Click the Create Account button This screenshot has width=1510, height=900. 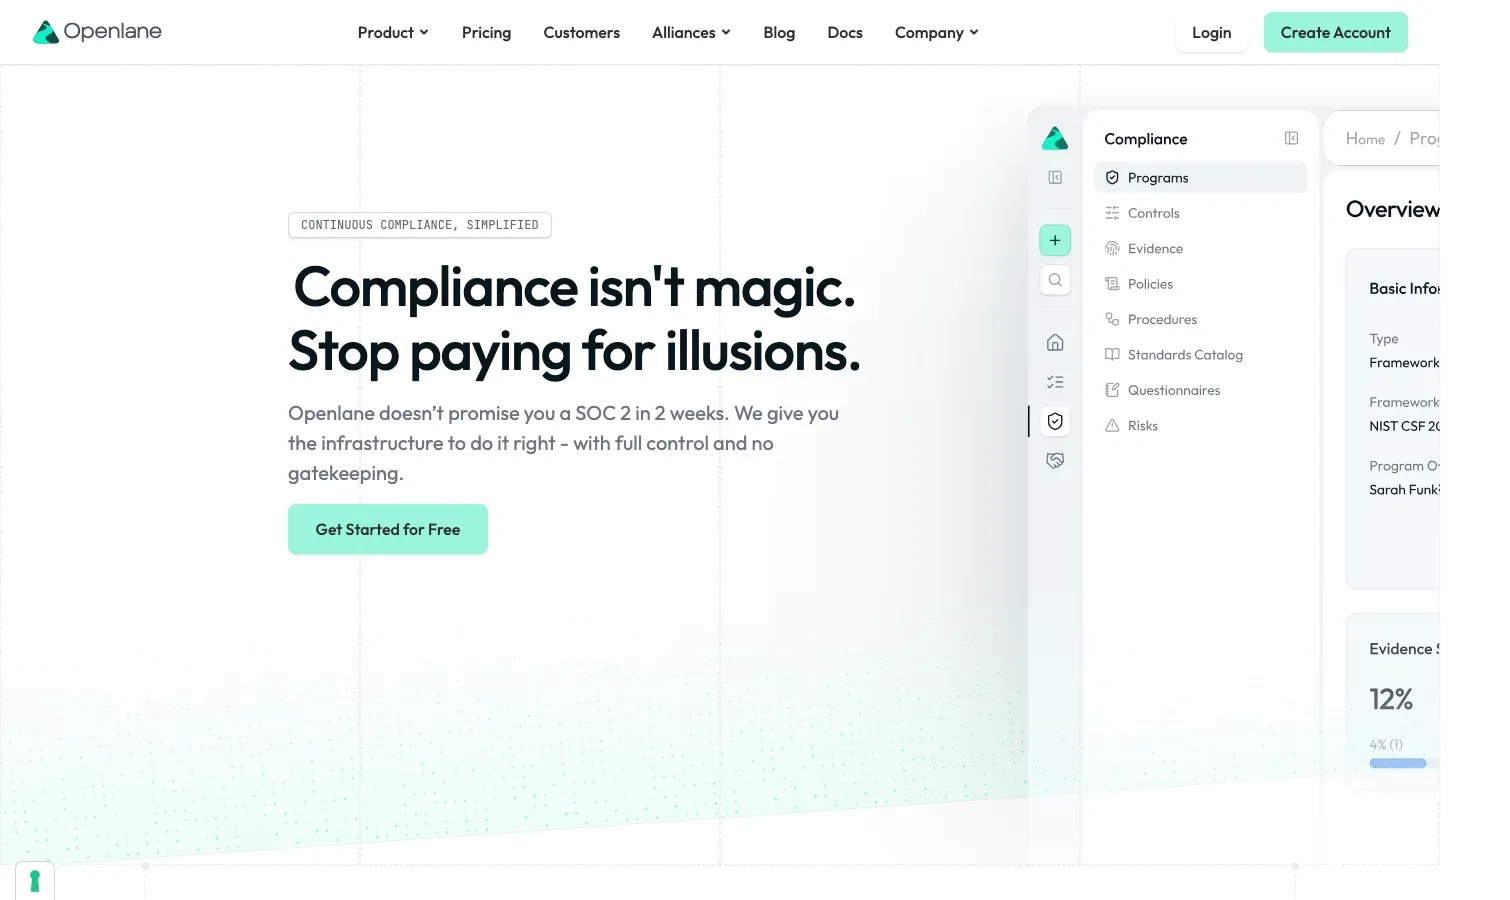1335,33
